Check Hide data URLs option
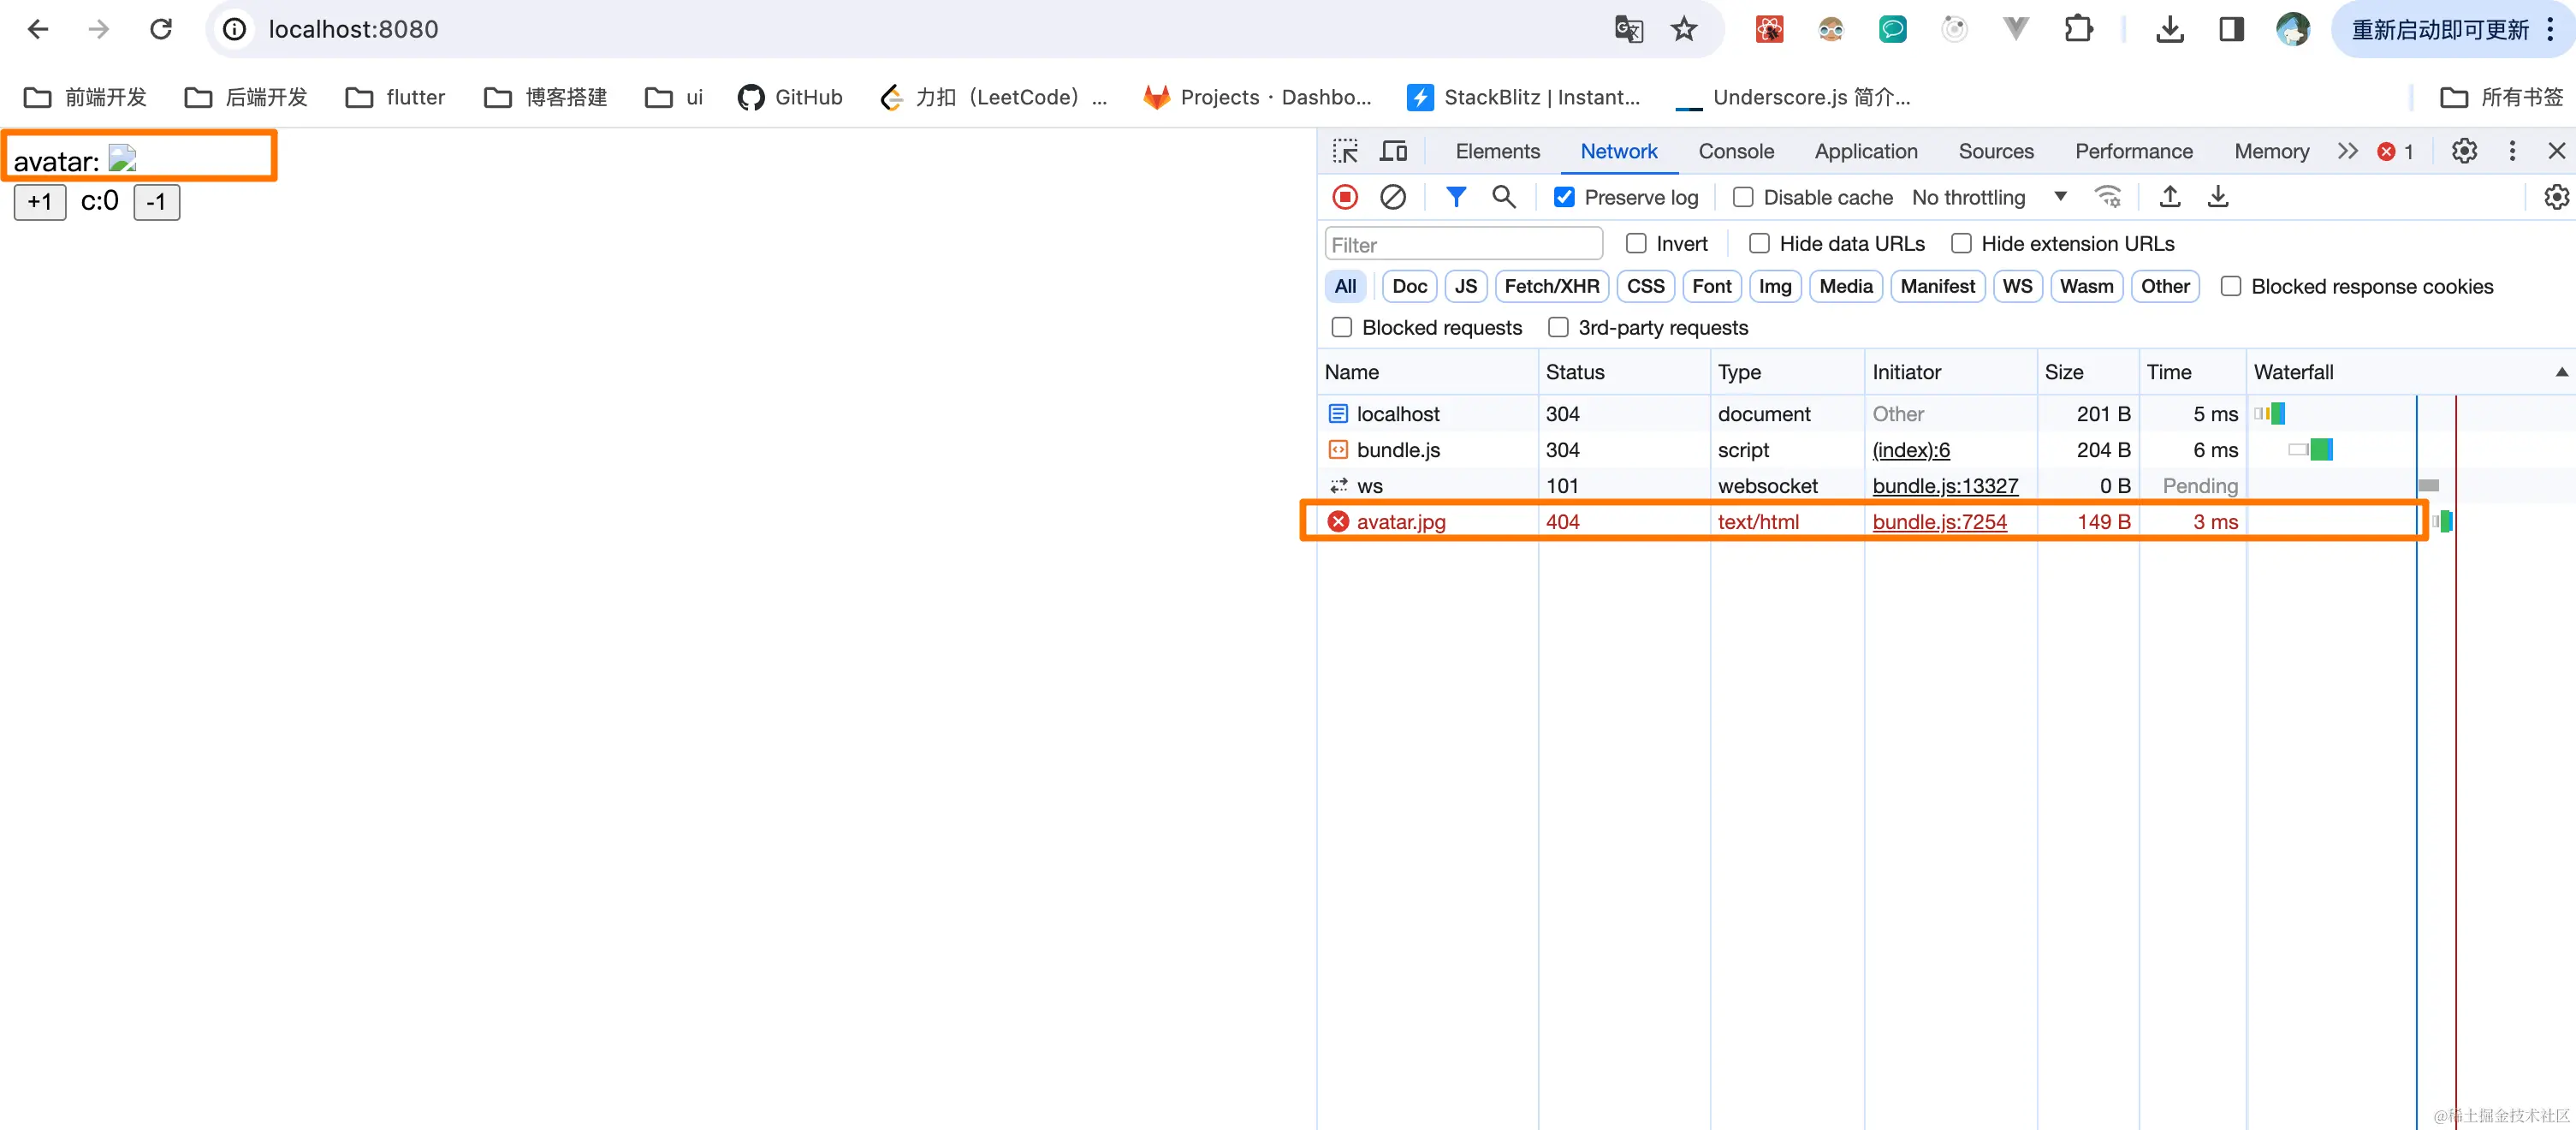Viewport: 2576px width, 1130px height. [1759, 244]
